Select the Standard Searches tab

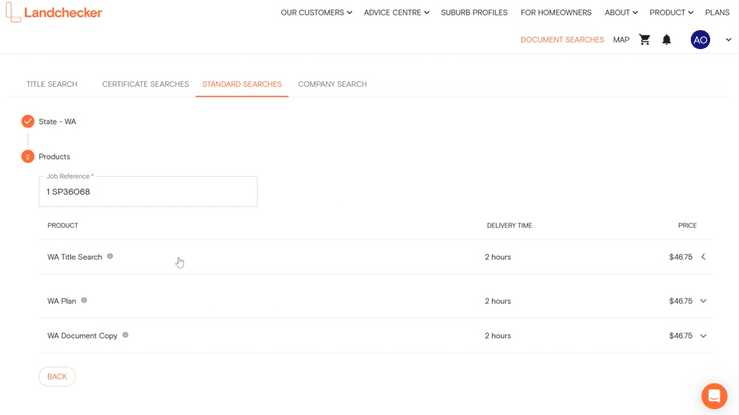(x=242, y=84)
